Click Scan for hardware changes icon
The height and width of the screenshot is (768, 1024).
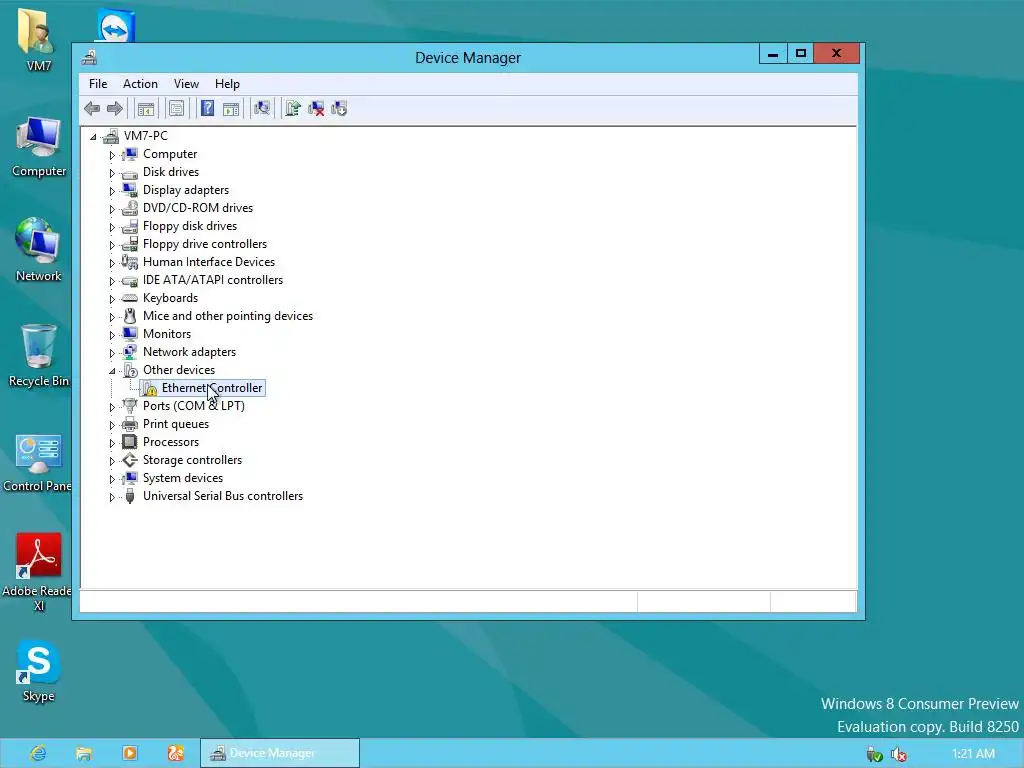262,108
